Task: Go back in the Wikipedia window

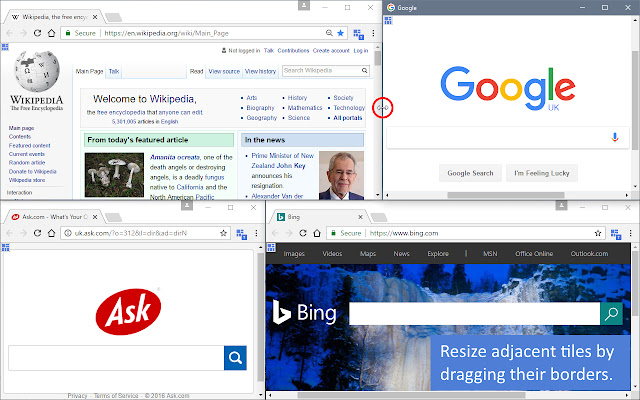Action: pyautogui.click(x=10, y=33)
